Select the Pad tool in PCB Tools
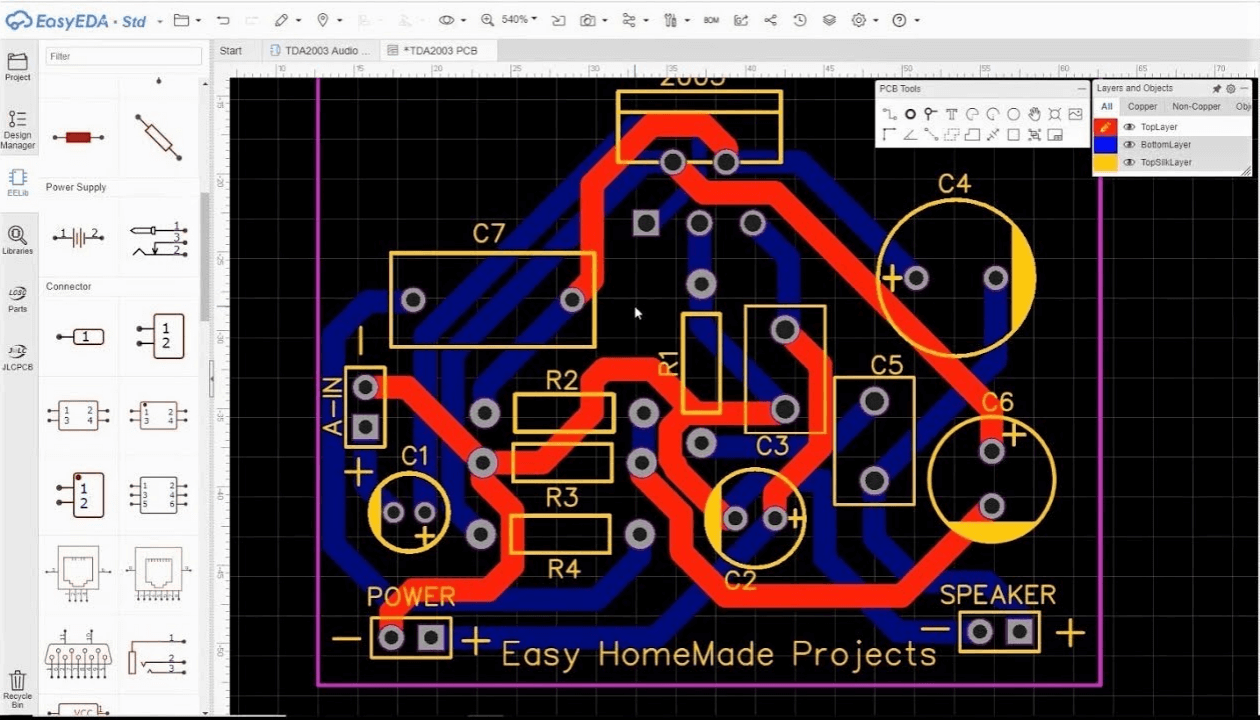This screenshot has height=720, width=1260. point(910,114)
